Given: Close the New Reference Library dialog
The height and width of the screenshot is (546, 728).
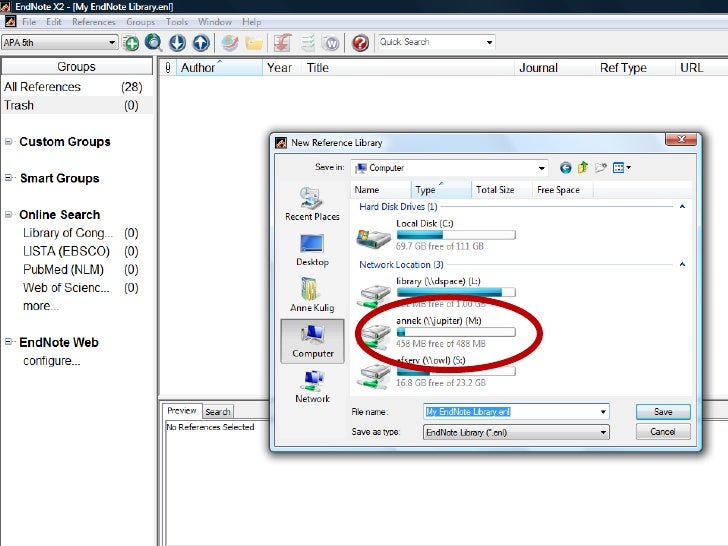Looking at the screenshot, I should click(681, 139).
